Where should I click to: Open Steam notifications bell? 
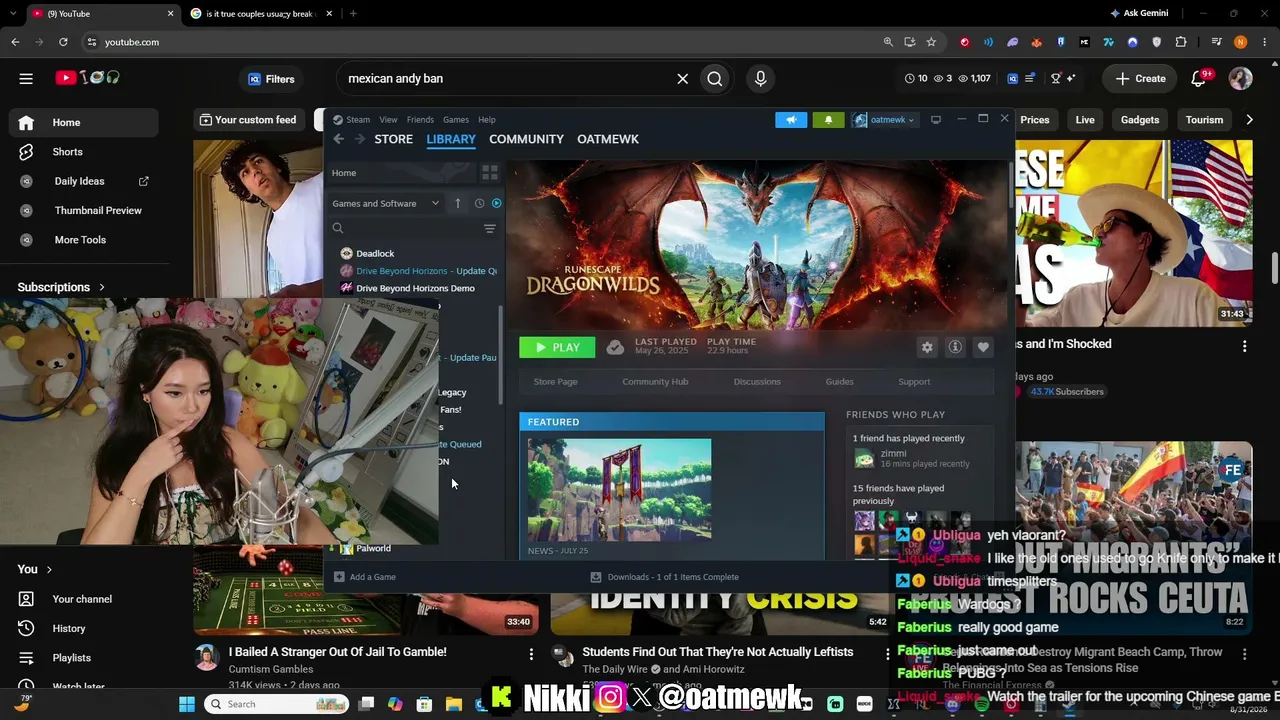pos(828,120)
